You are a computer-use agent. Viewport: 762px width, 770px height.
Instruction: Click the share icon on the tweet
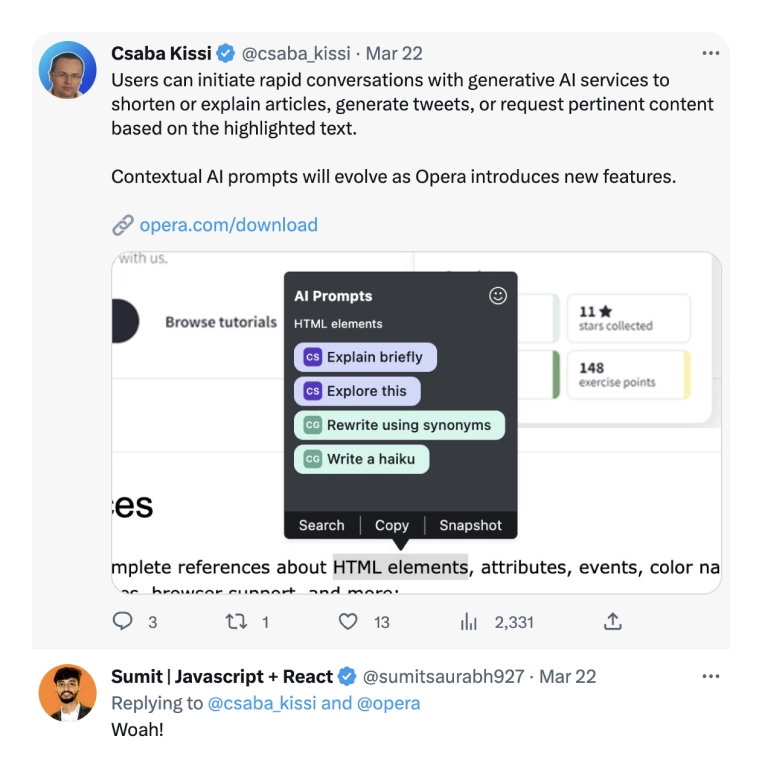(x=613, y=622)
